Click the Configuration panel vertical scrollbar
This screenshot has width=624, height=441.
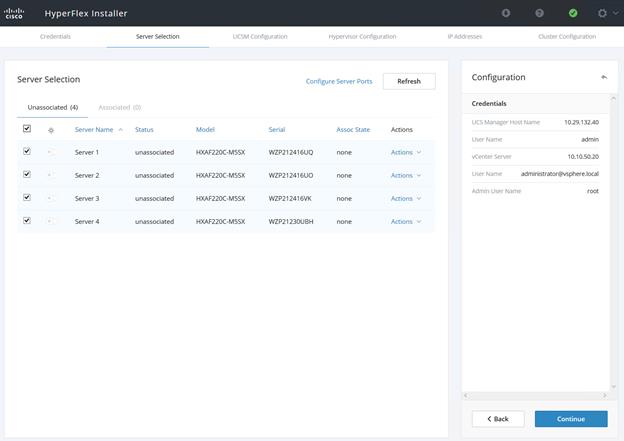pos(613,243)
